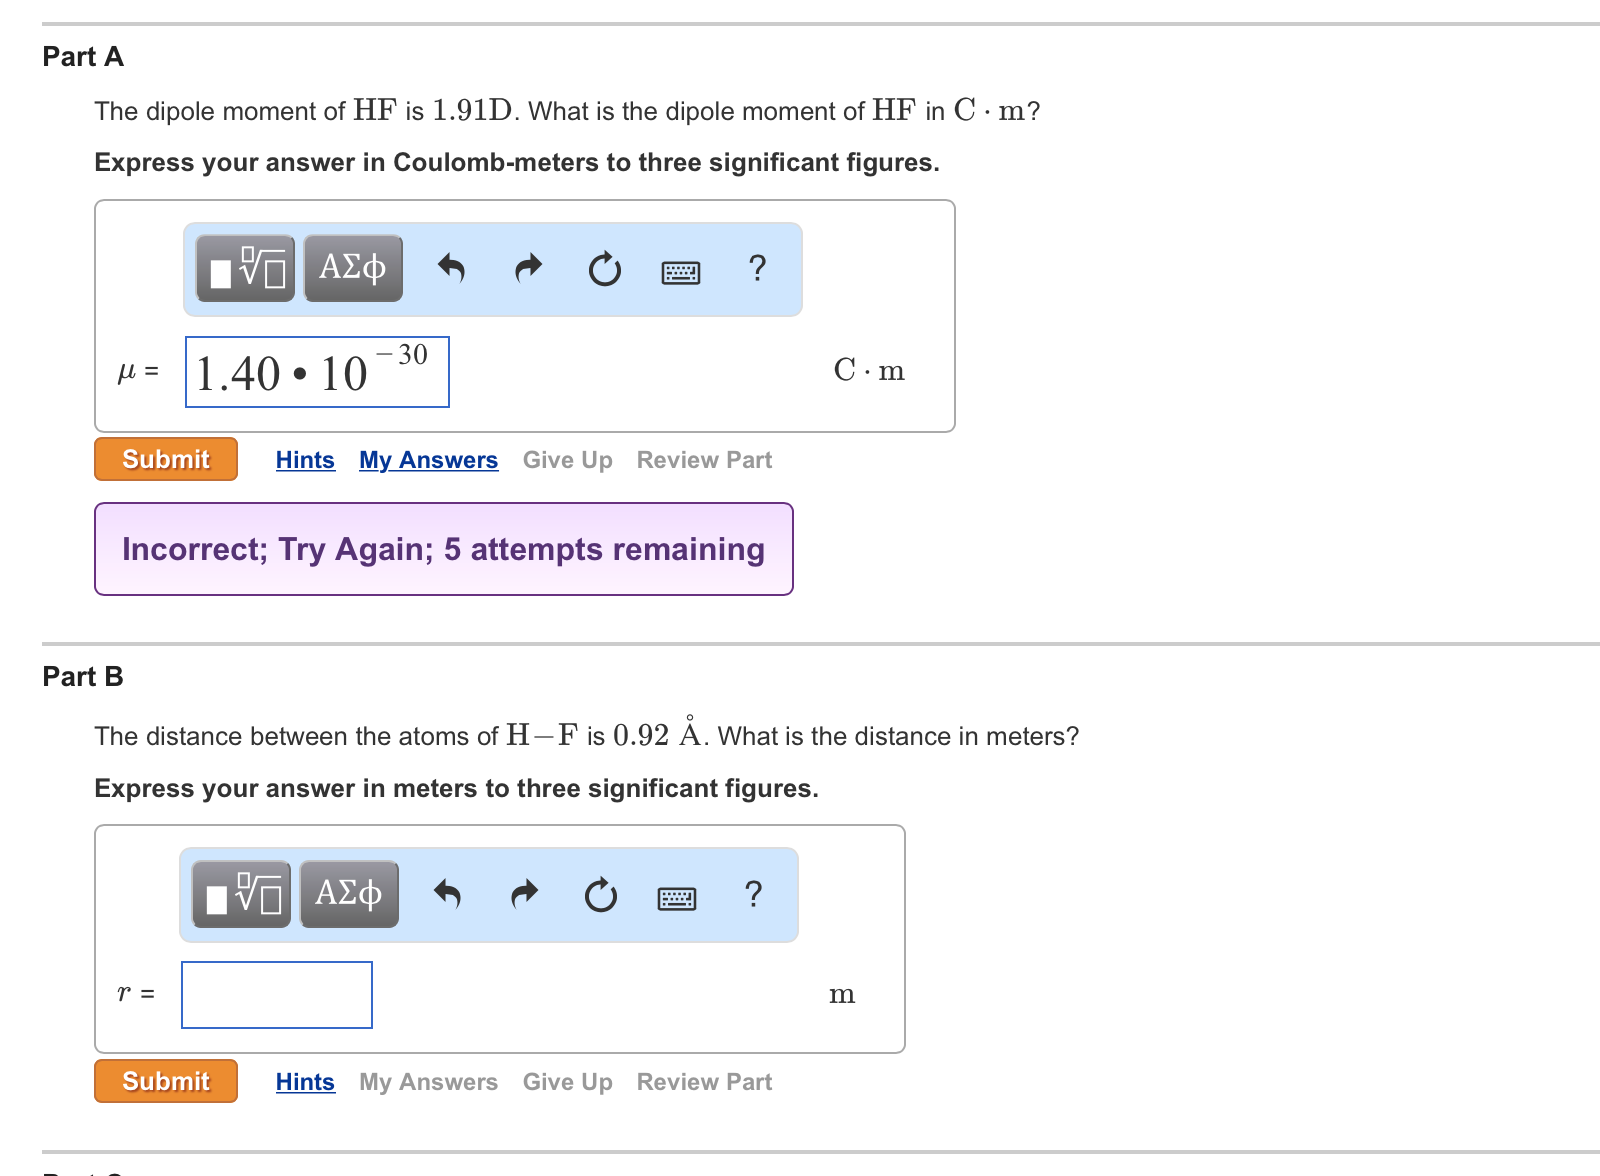Submit the Part B answer
The width and height of the screenshot is (1600, 1176).
click(166, 1081)
